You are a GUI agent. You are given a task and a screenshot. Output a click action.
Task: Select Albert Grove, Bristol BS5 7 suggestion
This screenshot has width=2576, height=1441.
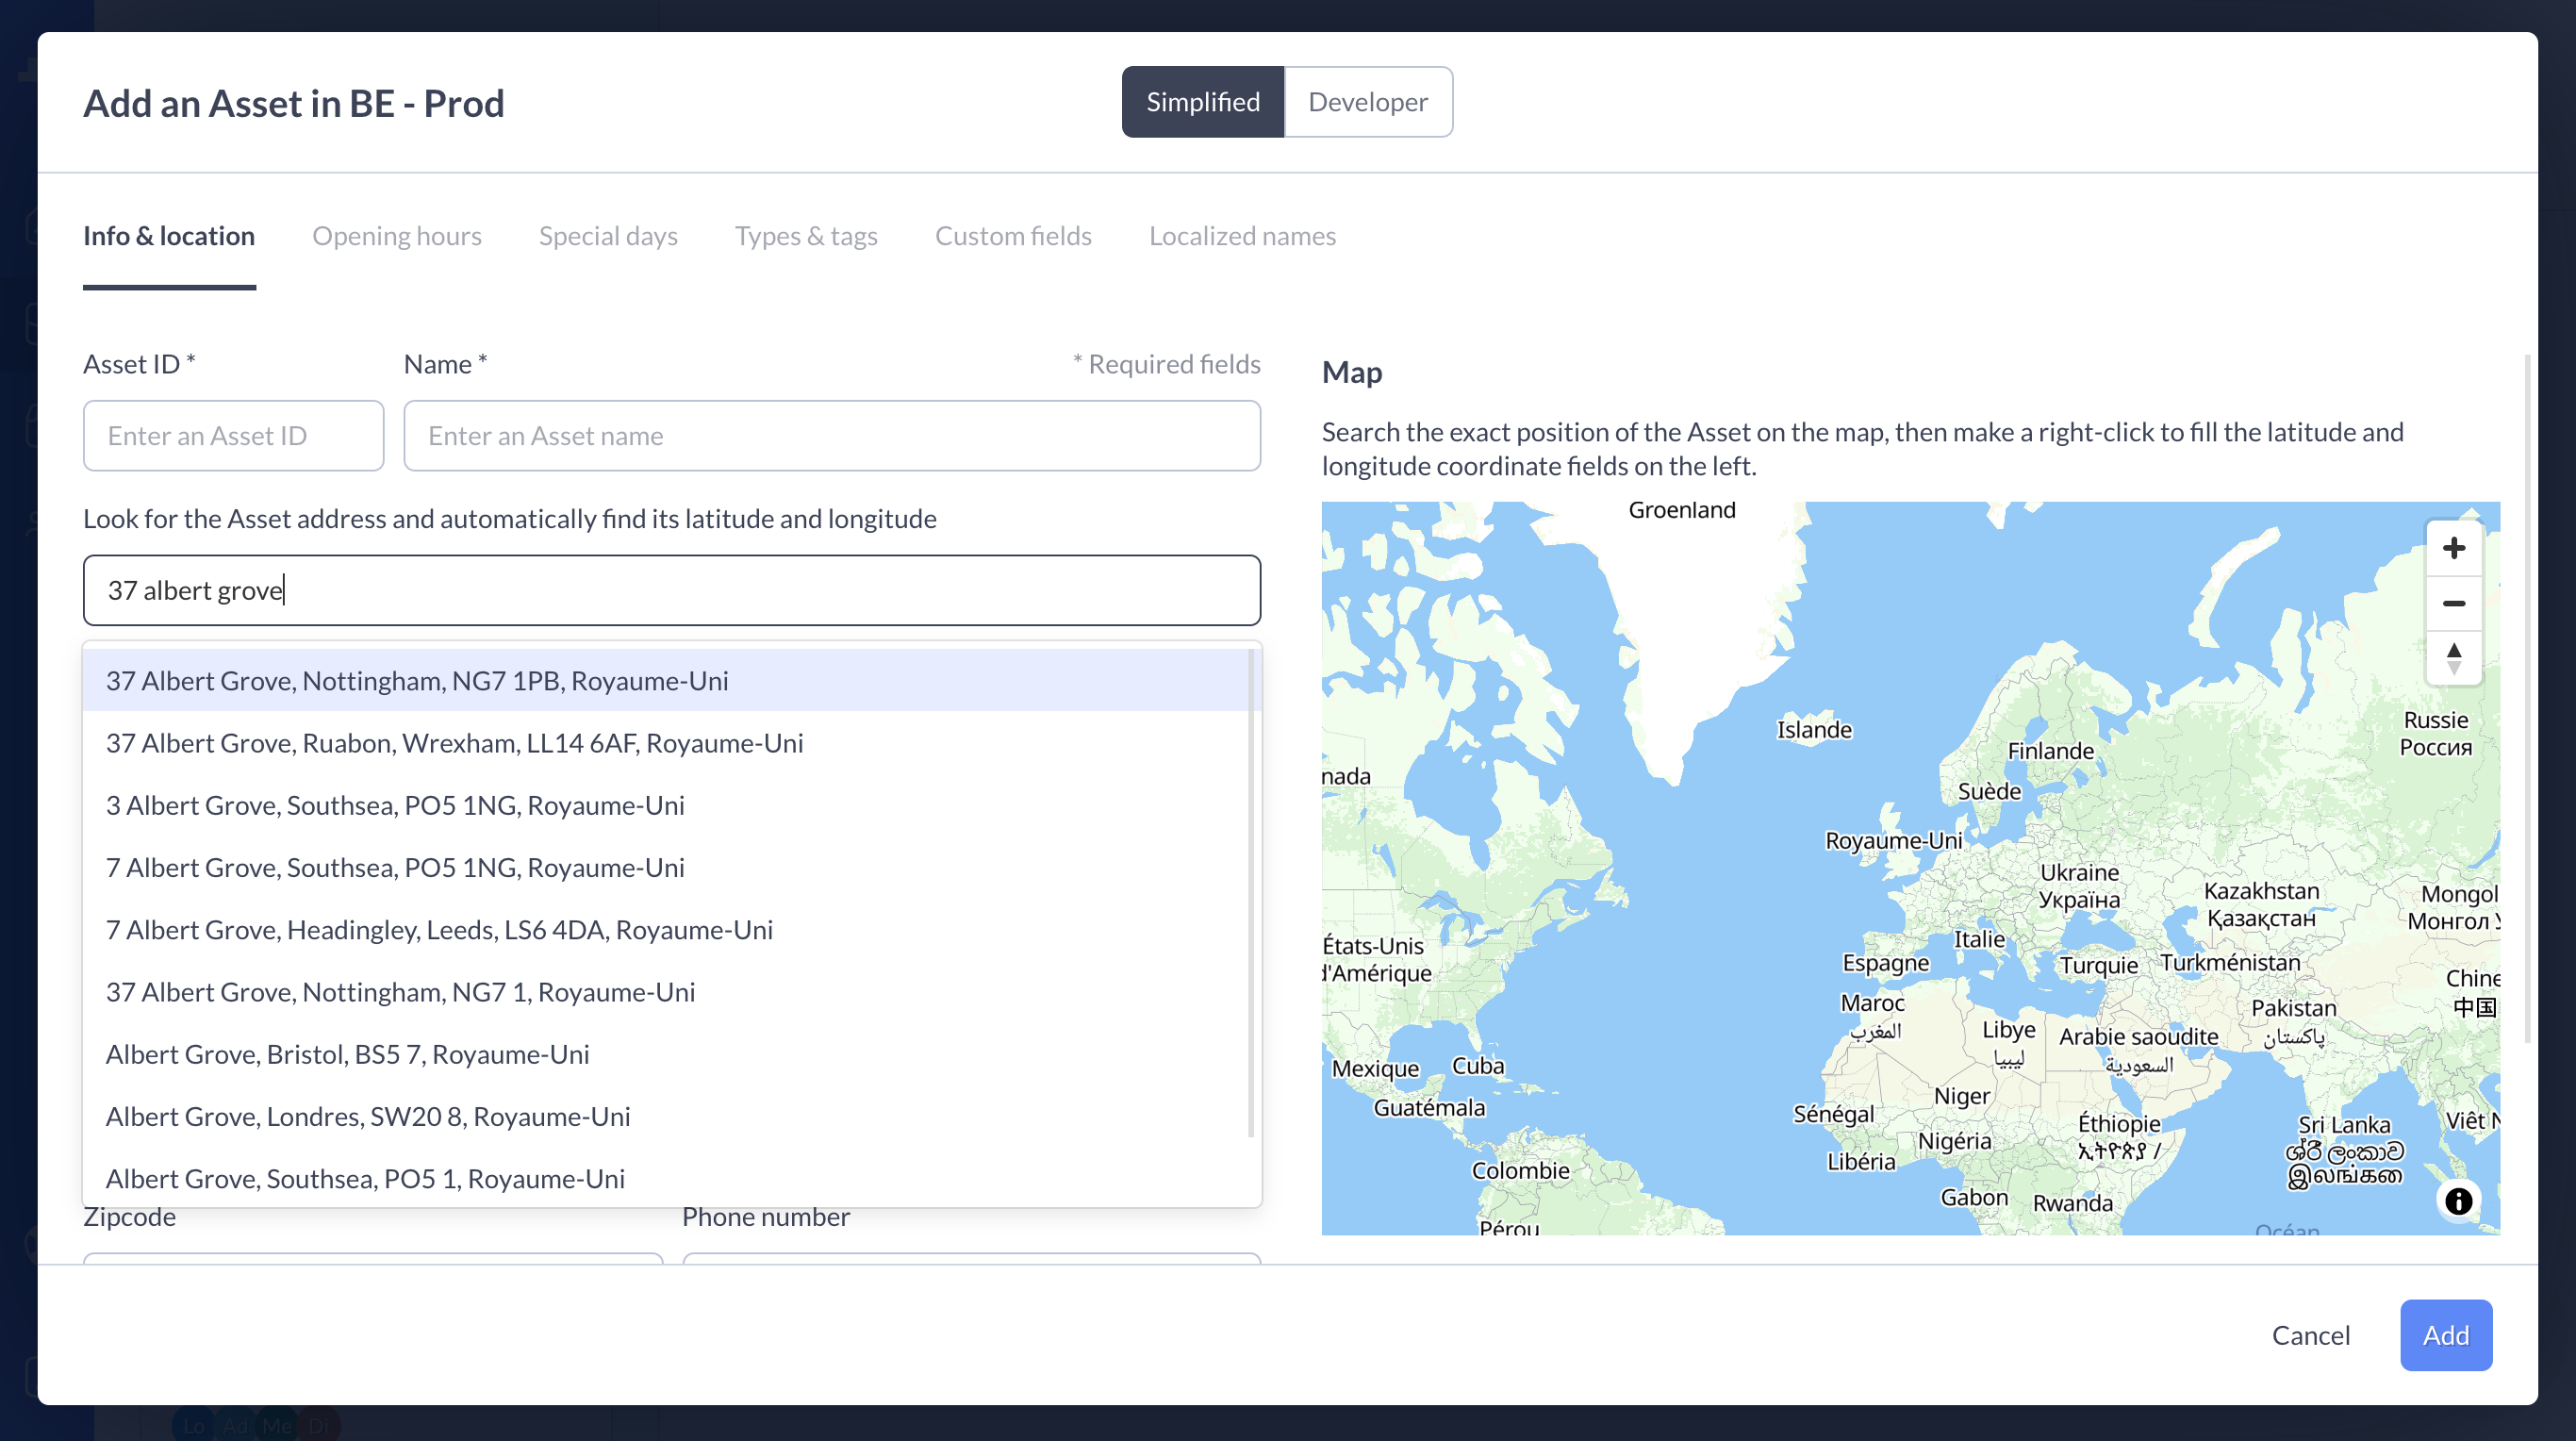(x=347, y=1054)
